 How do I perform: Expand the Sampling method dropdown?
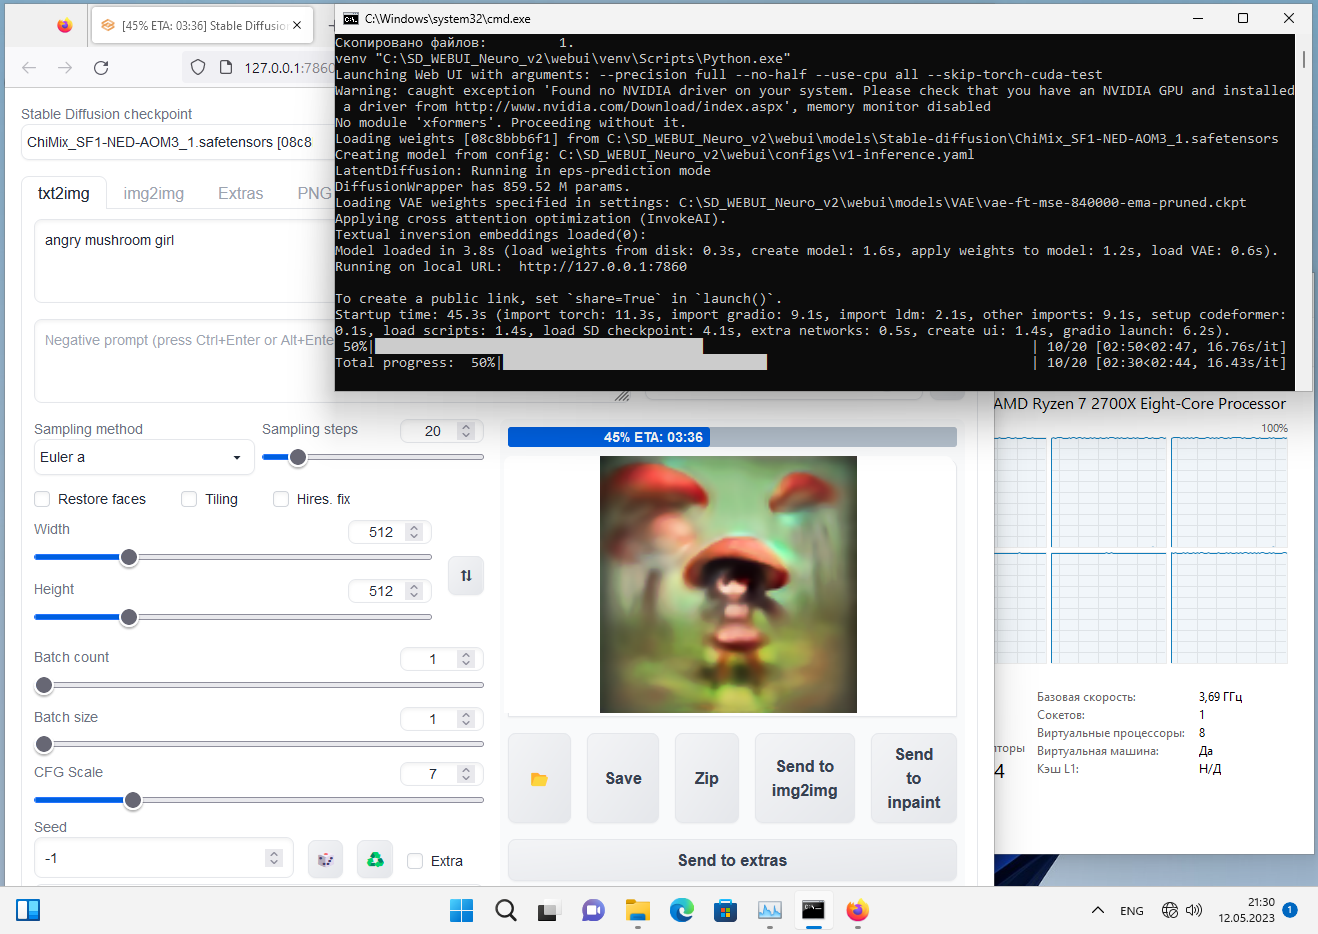pyautogui.click(x=144, y=457)
